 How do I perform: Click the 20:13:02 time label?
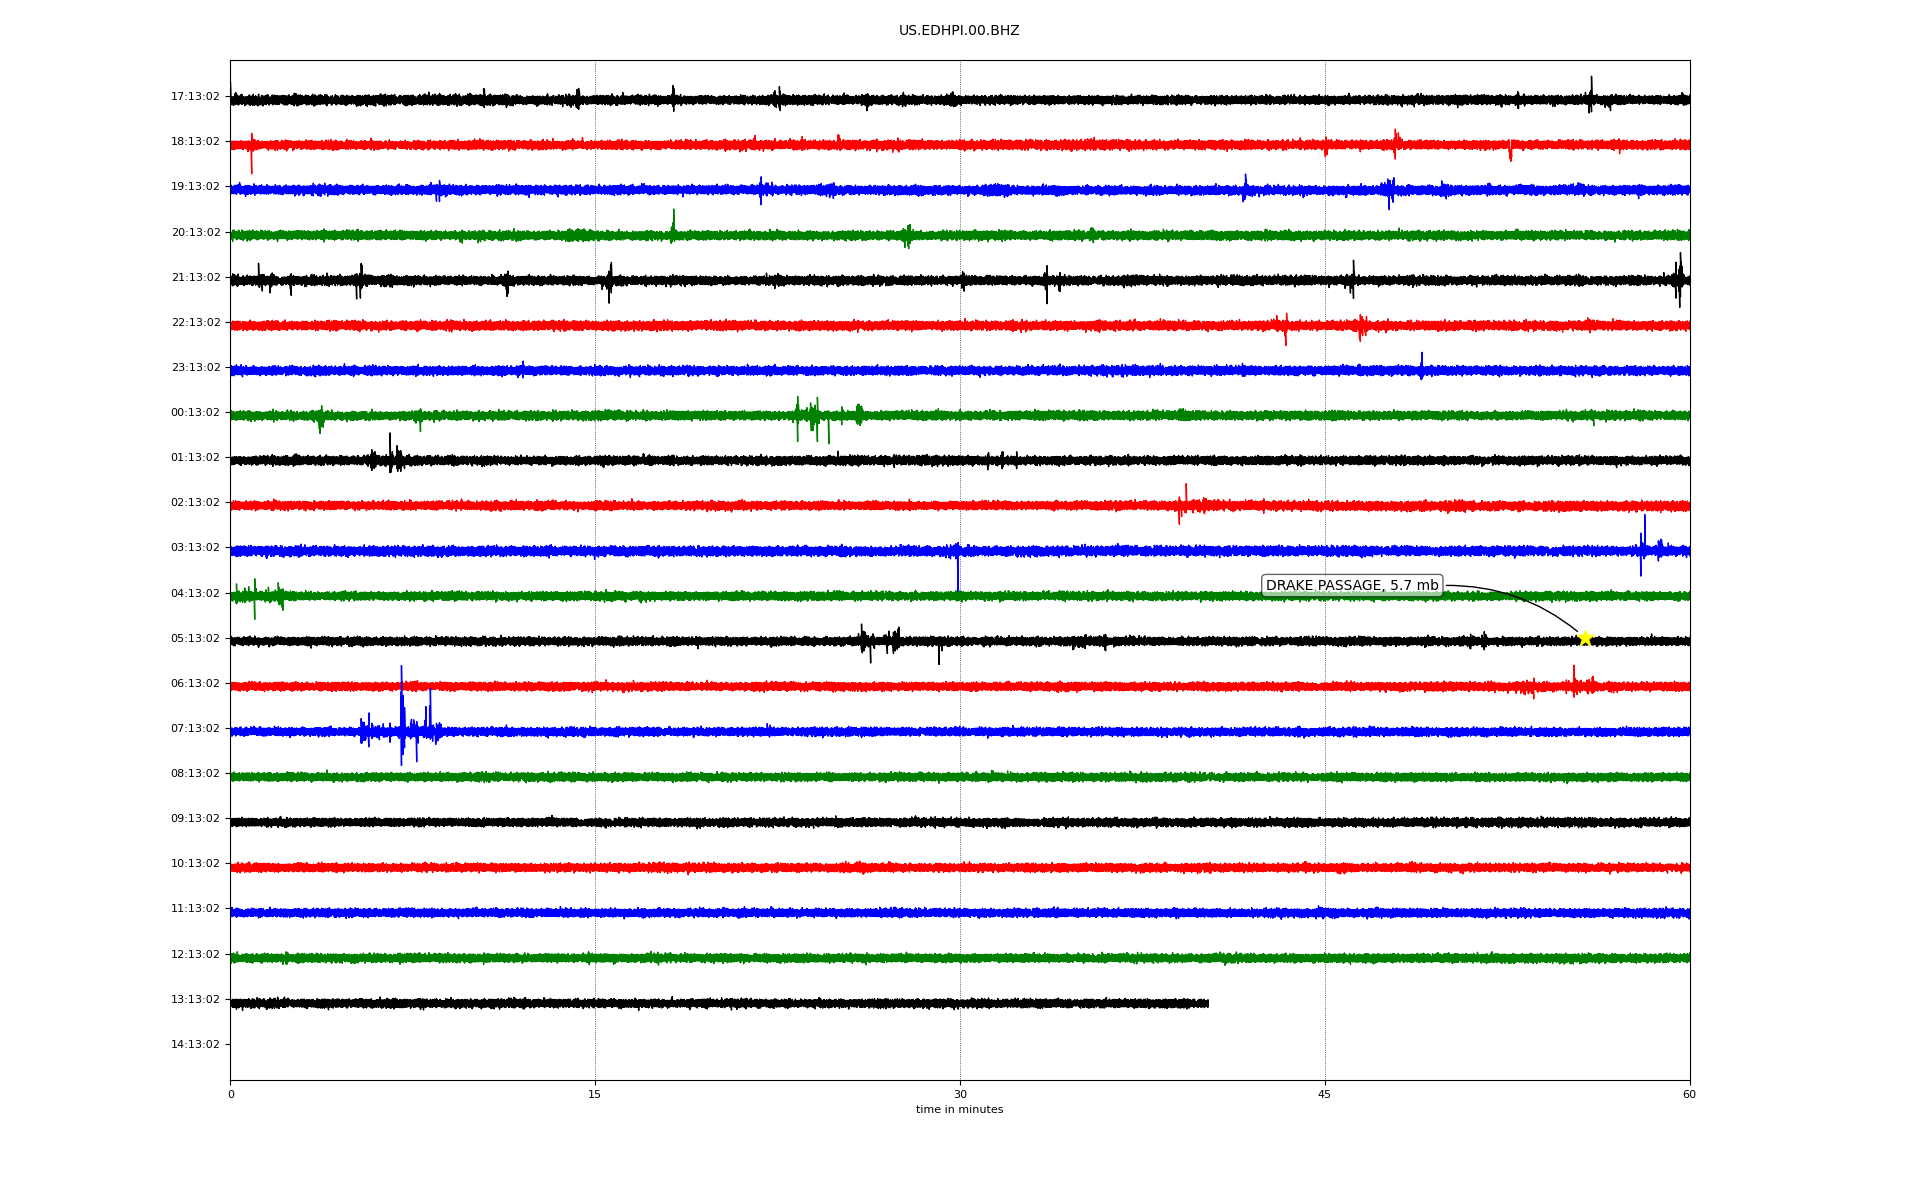point(195,233)
